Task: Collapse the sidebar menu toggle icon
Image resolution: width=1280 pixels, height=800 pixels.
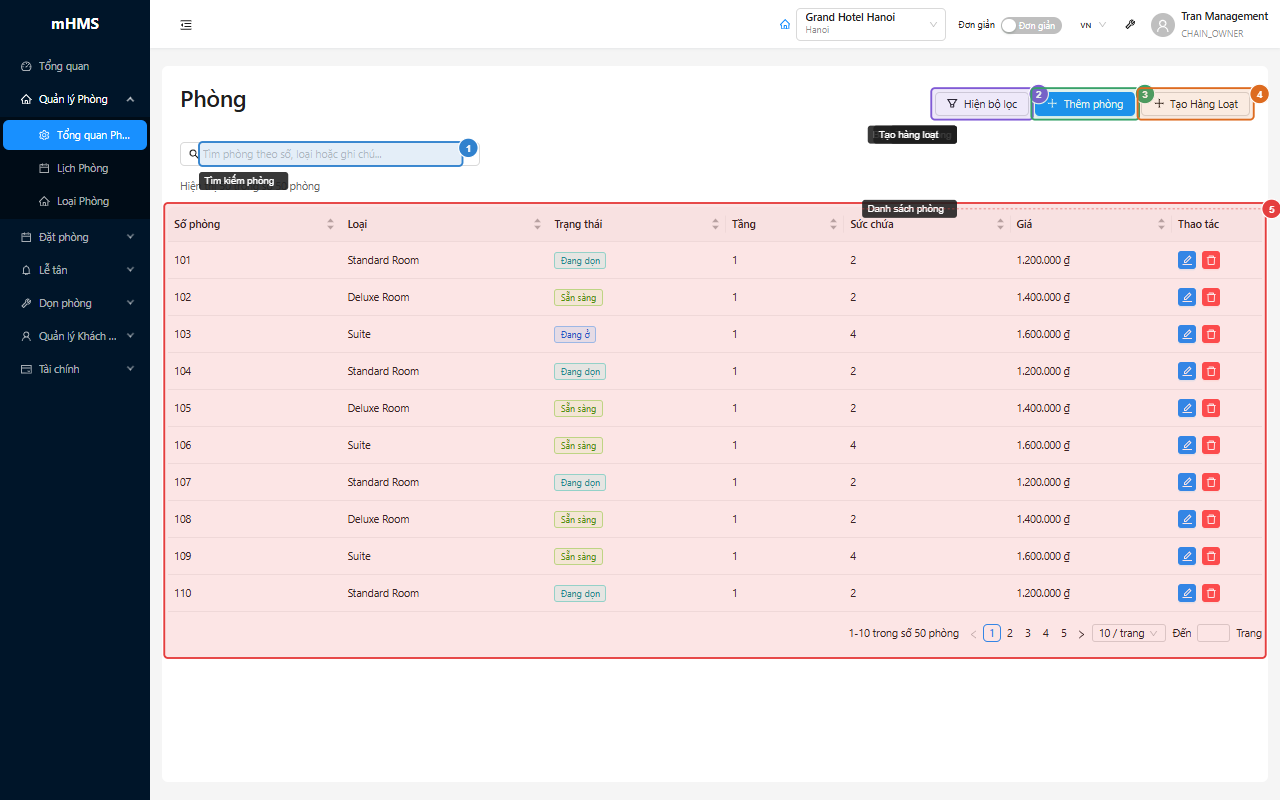Action: tap(186, 25)
